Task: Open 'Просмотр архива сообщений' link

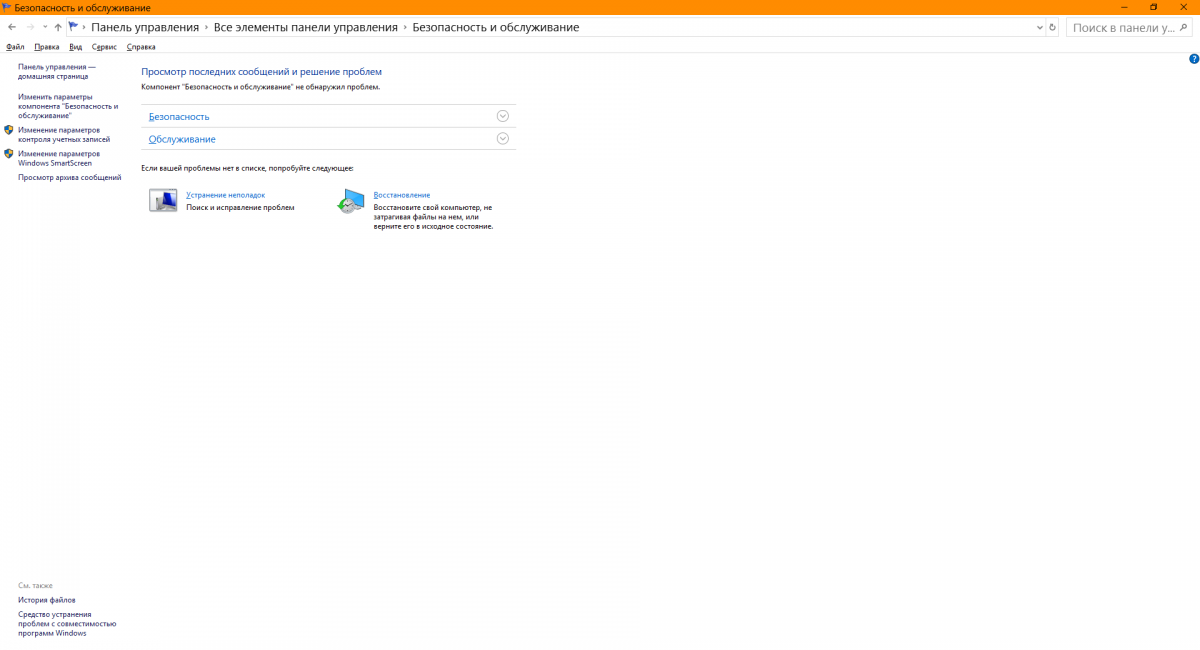Action: click(x=69, y=177)
